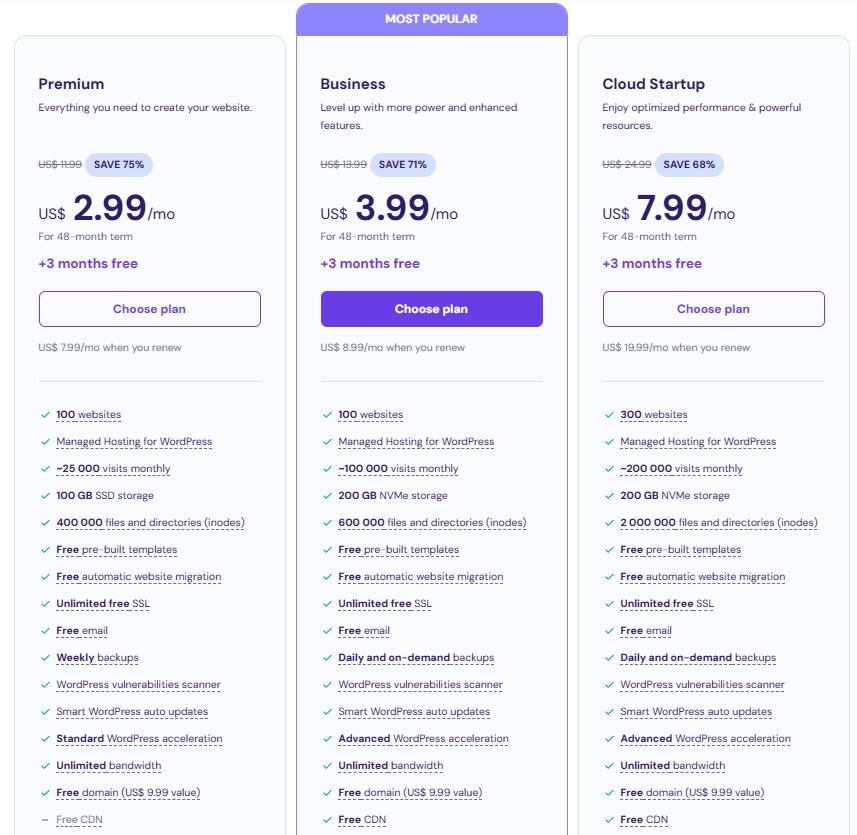Open the ~100 000 visits monthly tooltip in Business
Image resolution: width=857 pixels, height=835 pixels.
pyautogui.click(x=398, y=469)
